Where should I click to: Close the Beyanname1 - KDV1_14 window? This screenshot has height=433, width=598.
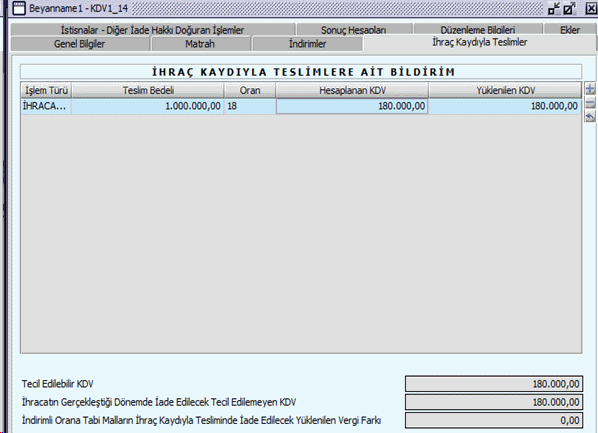(x=591, y=8)
